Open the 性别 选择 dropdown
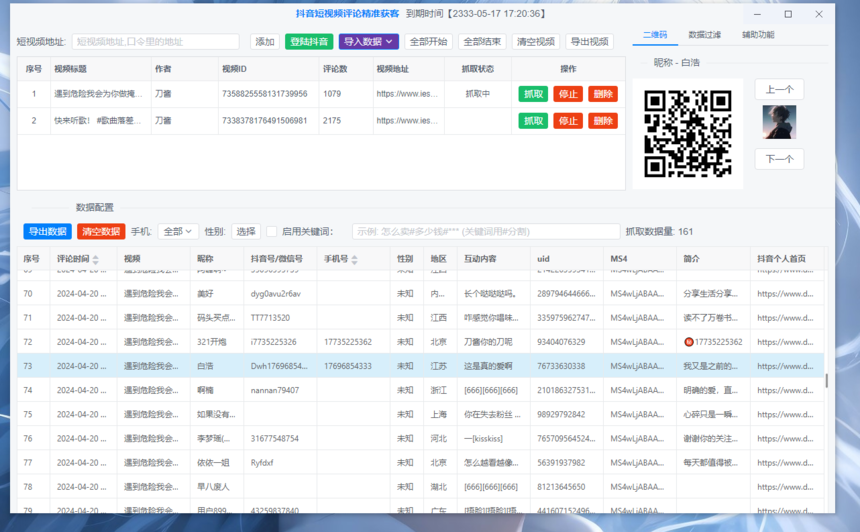This screenshot has height=532, width=860. (x=246, y=231)
